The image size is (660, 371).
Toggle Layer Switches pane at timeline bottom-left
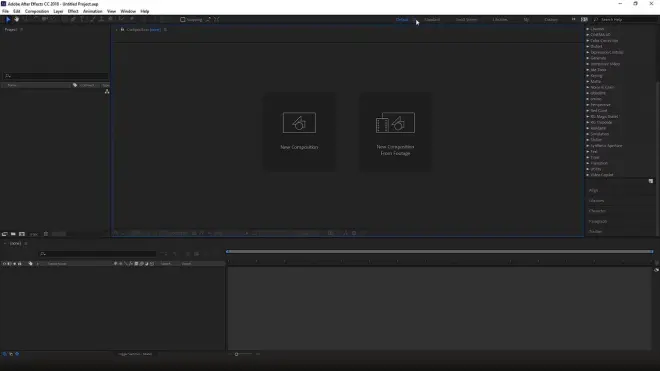[5, 354]
